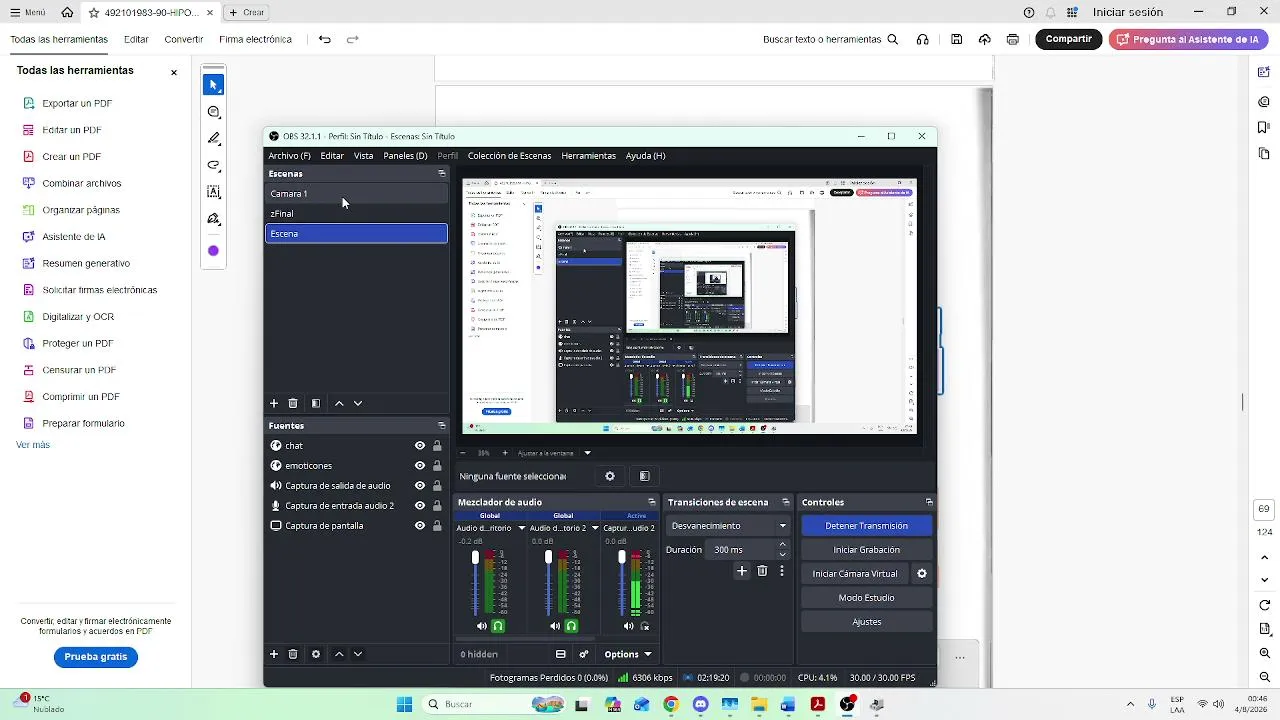Click the Detener Transmisión button
This screenshot has height=720, width=1280.
[866, 526]
